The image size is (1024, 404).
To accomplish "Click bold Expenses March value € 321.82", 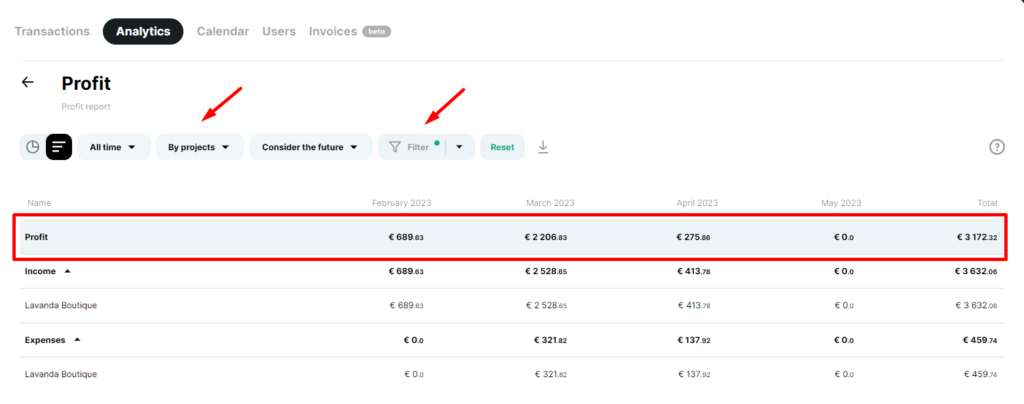I will (x=551, y=340).
